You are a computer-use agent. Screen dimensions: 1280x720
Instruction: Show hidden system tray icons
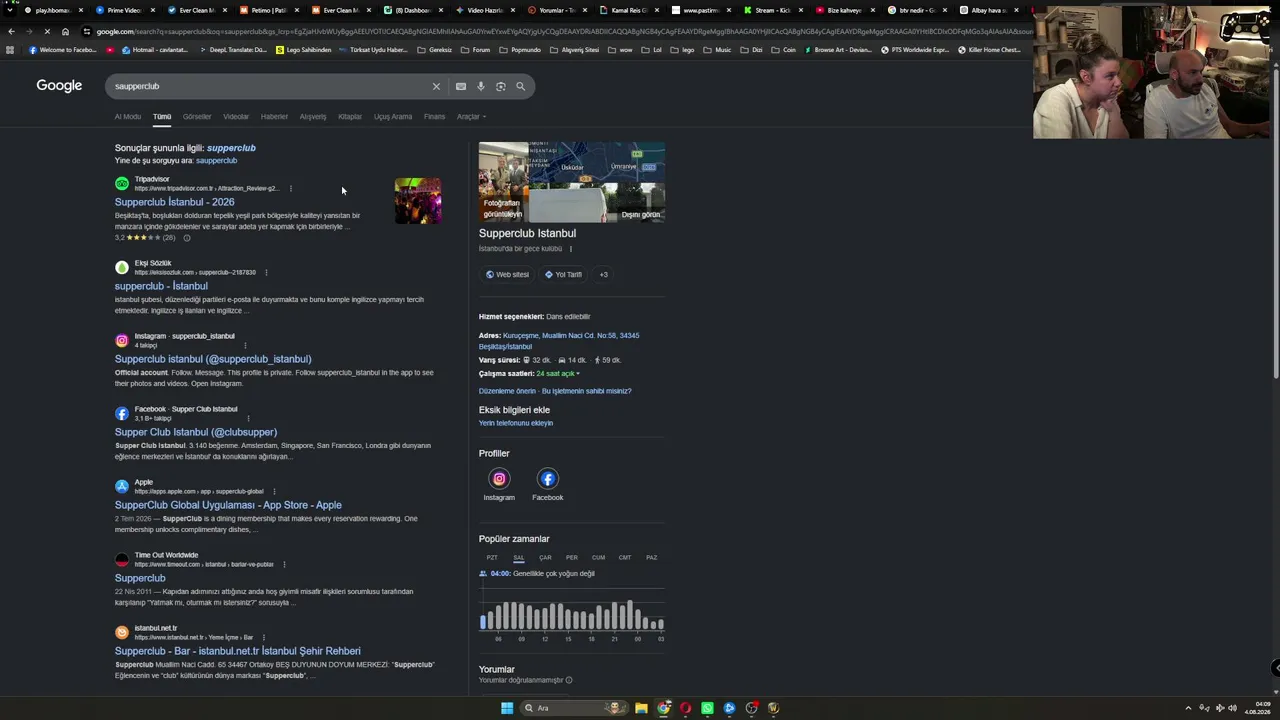pyautogui.click(x=1190, y=708)
